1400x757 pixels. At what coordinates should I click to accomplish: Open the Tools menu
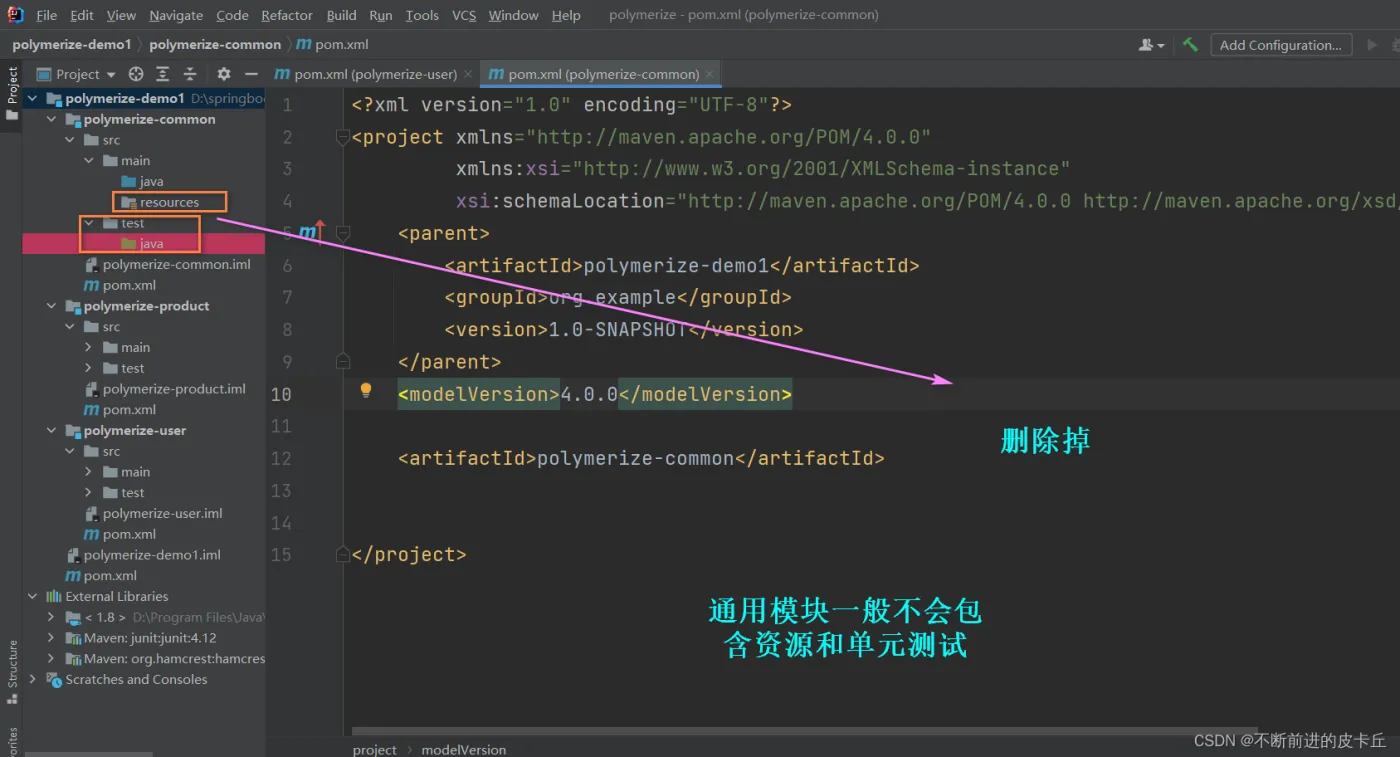pos(422,15)
